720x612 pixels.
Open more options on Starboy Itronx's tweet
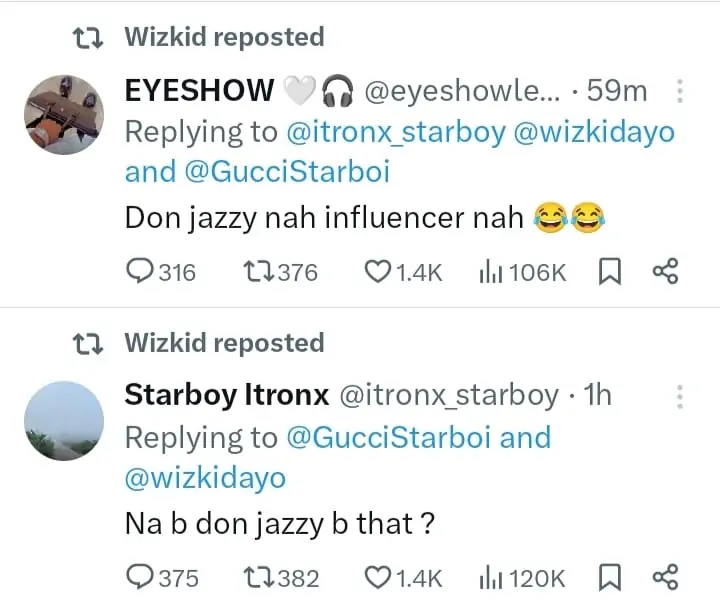(680, 397)
